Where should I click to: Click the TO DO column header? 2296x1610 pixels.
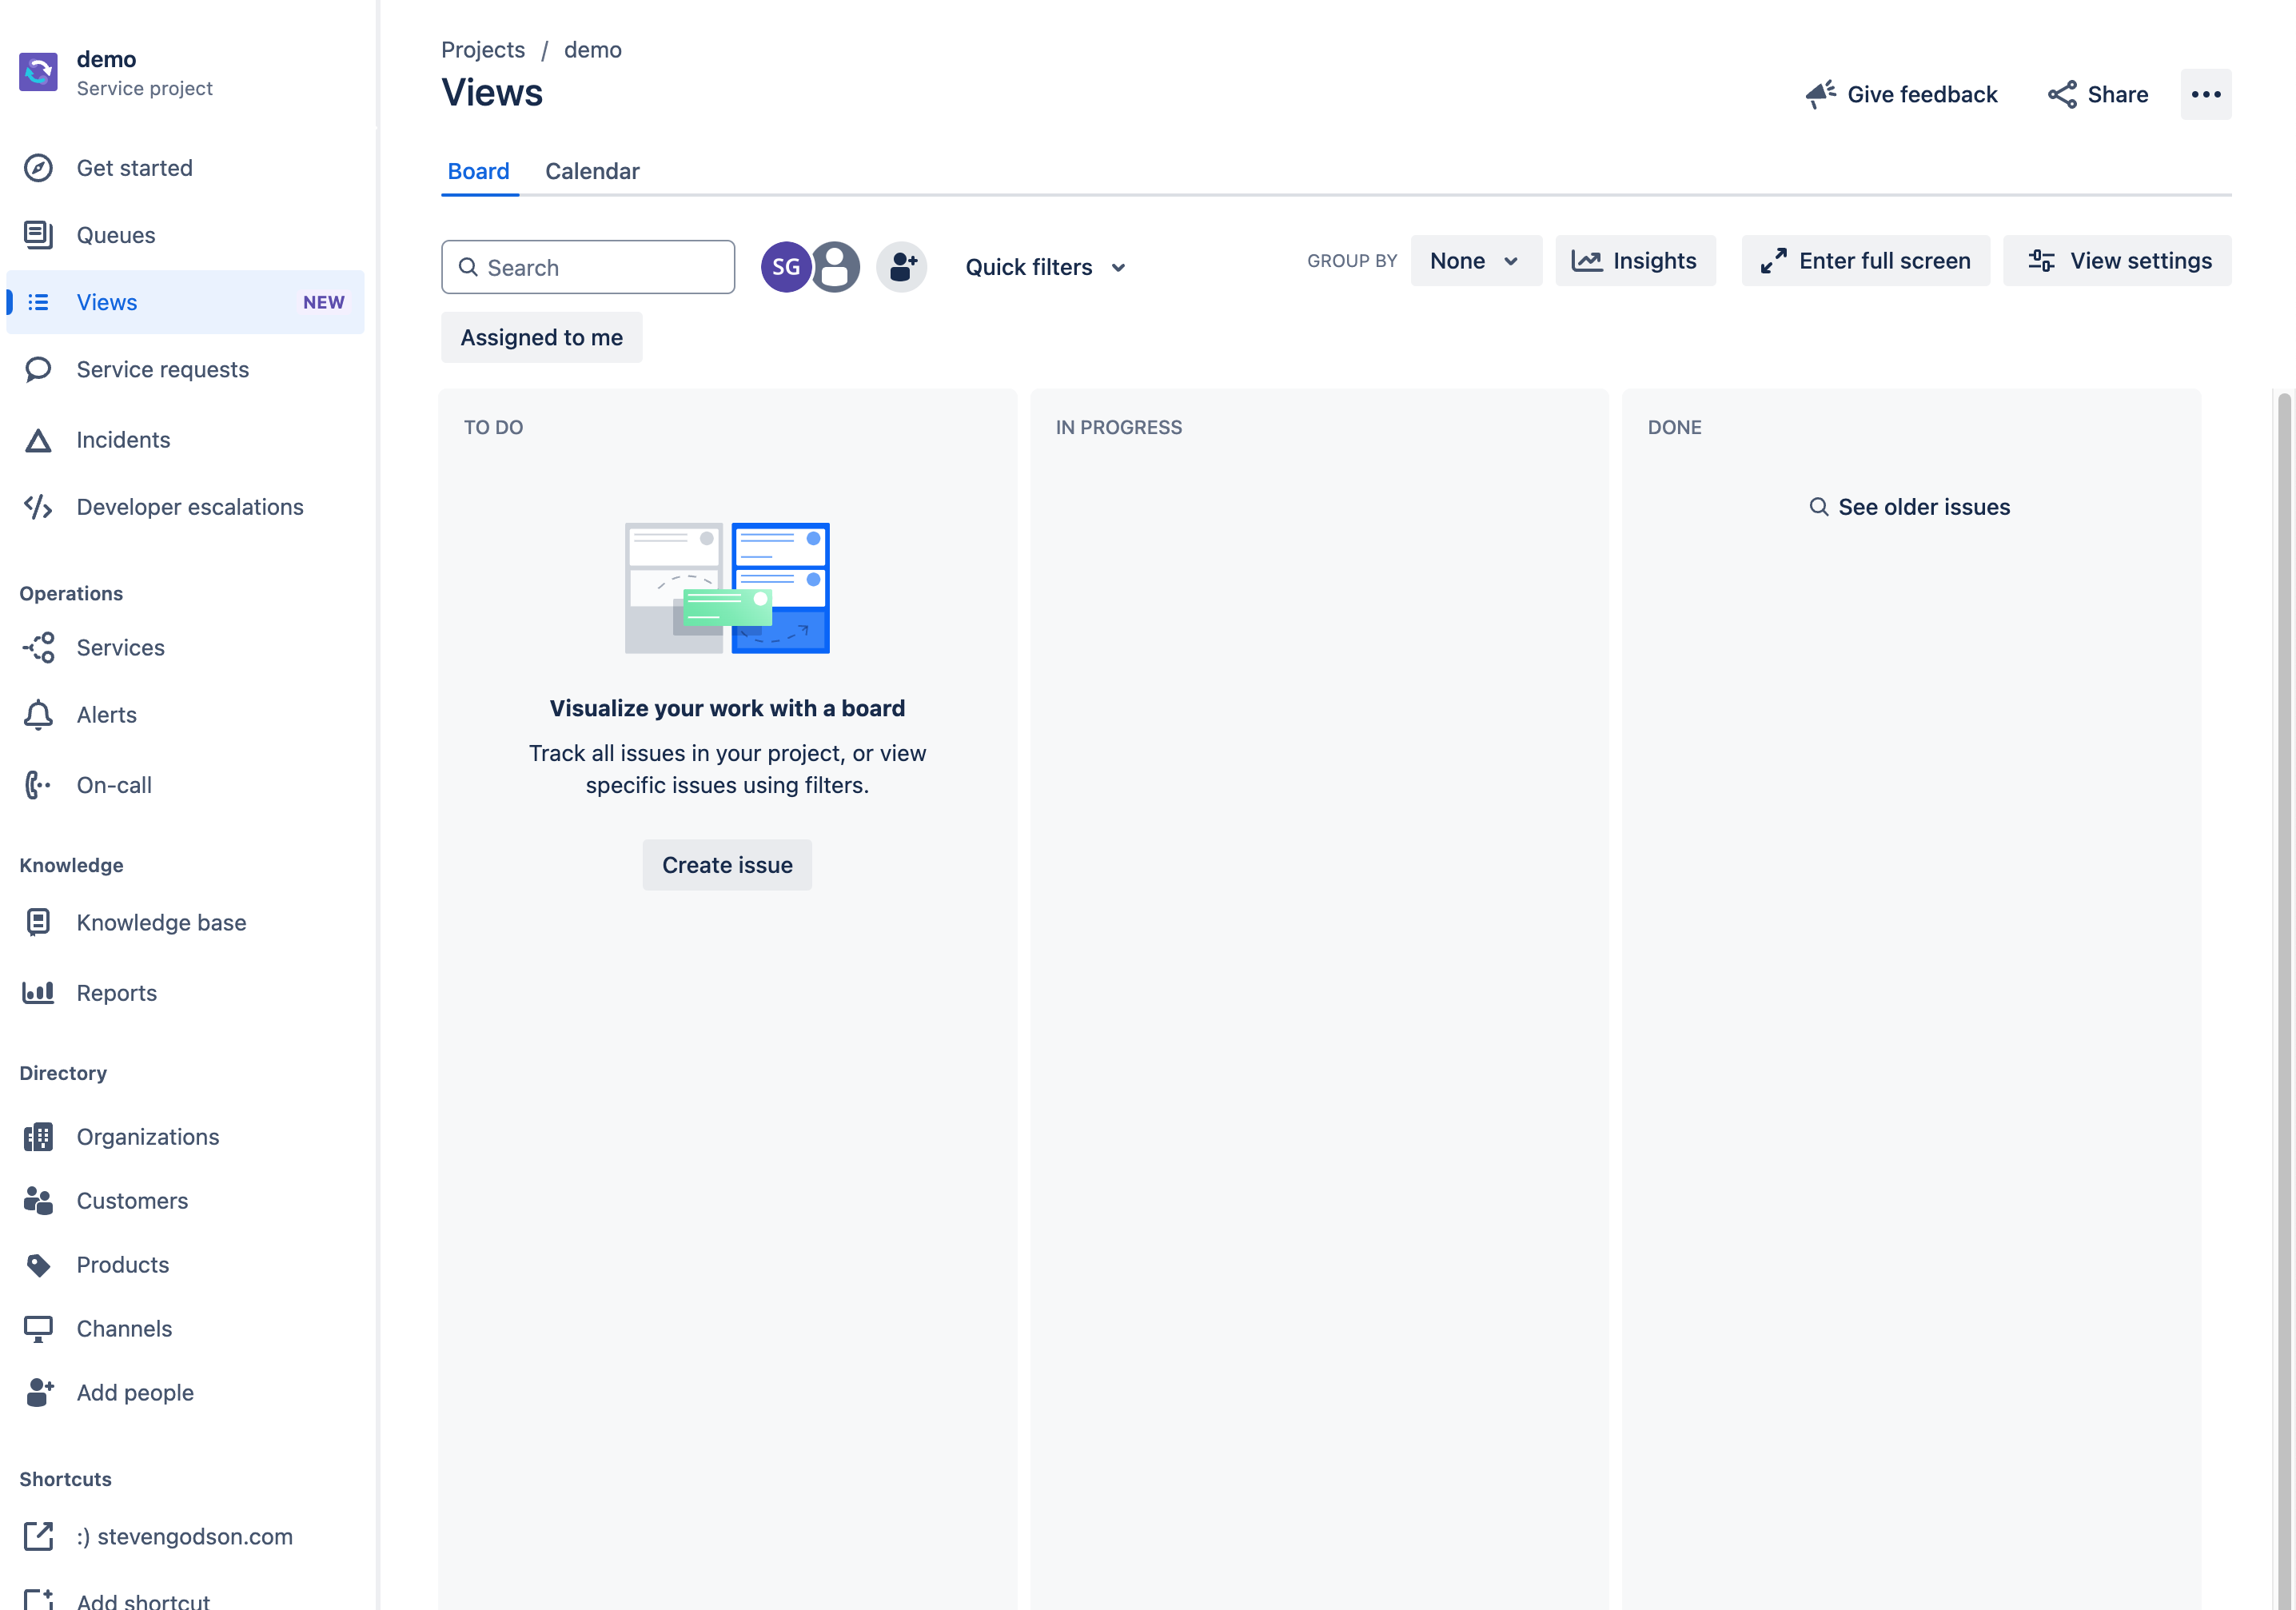click(x=493, y=427)
